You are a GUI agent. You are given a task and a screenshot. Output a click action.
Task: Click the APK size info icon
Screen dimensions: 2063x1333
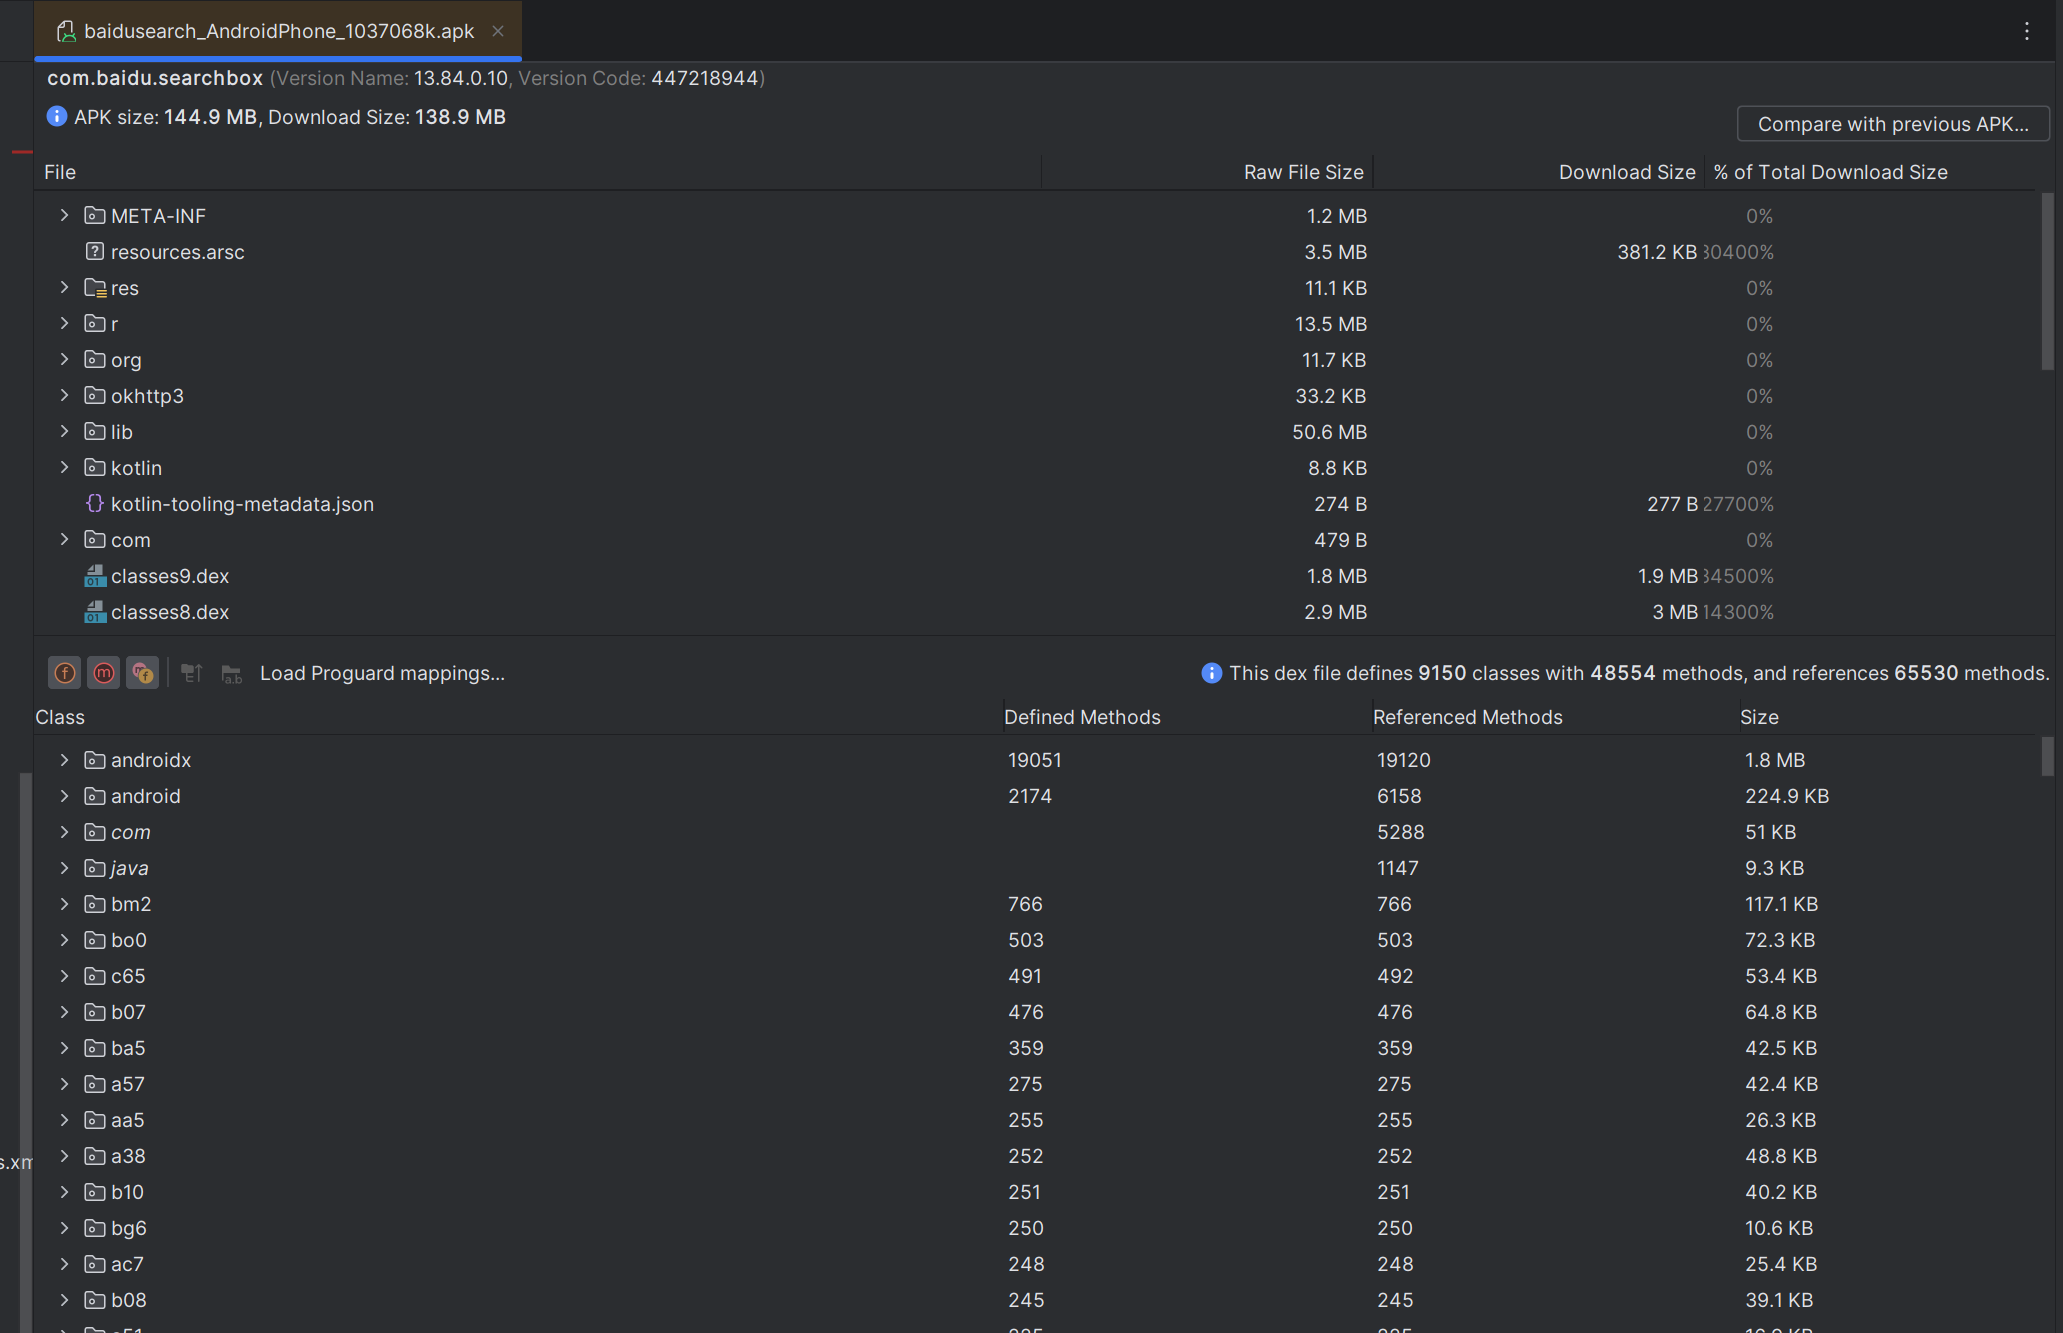pos(57,117)
